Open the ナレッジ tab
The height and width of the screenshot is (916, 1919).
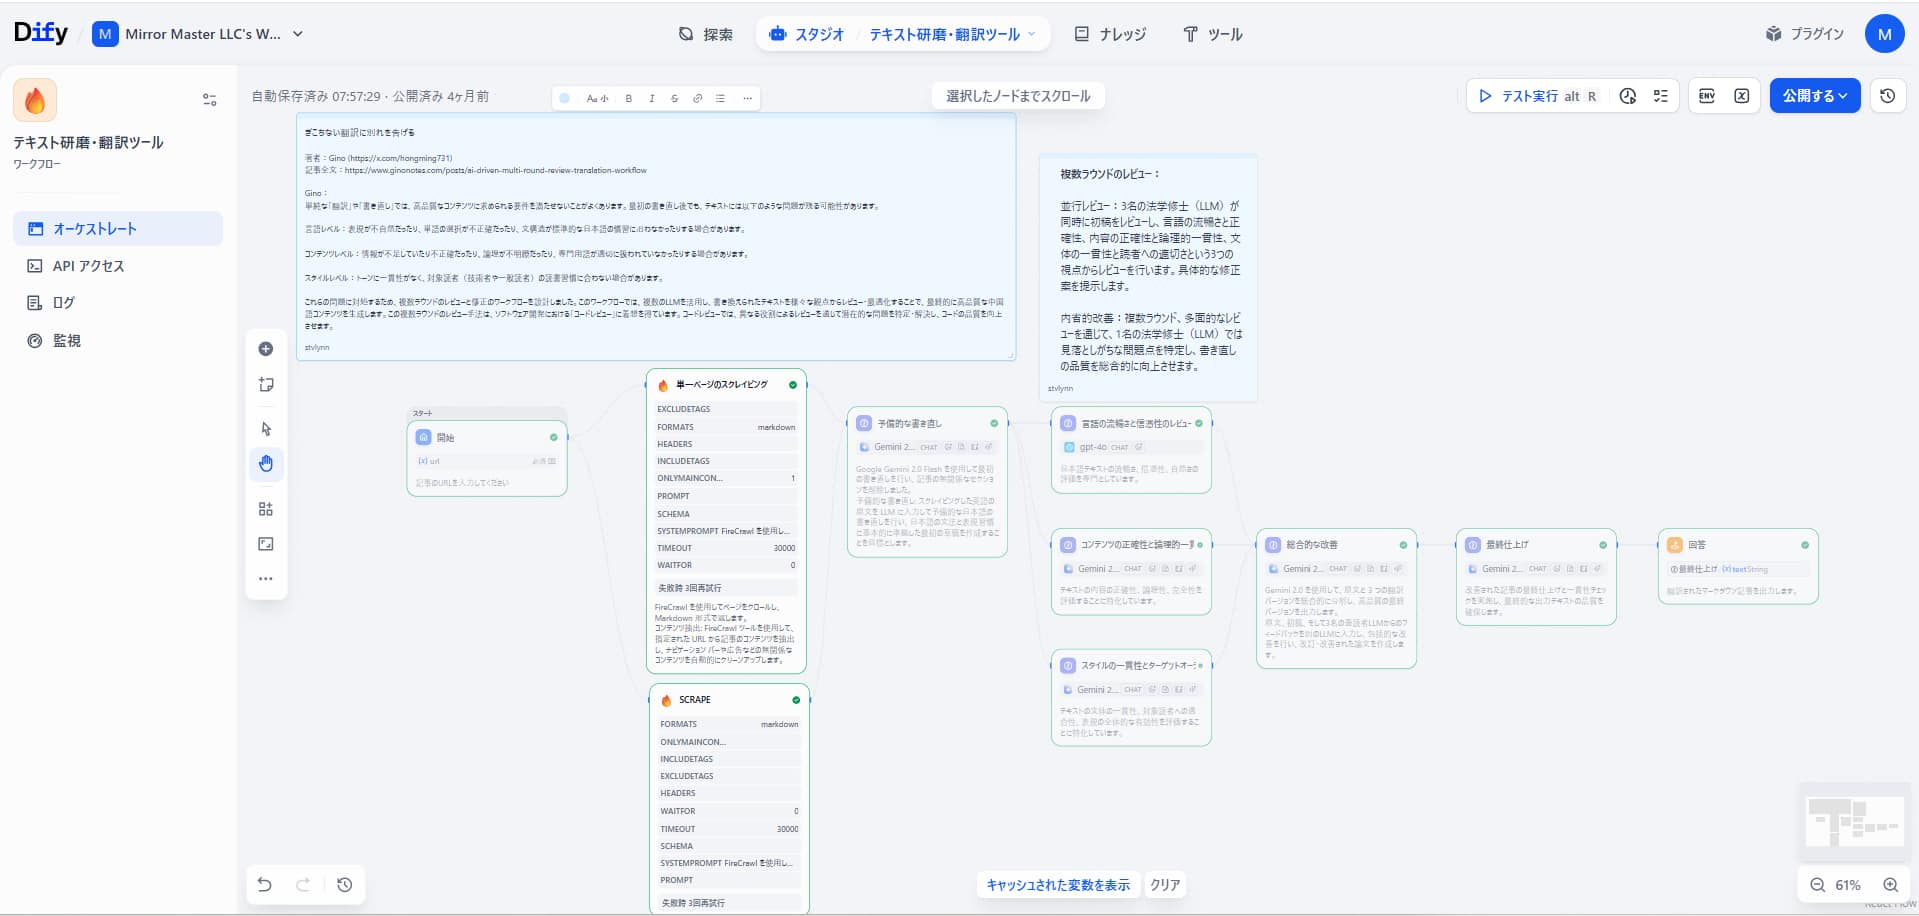click(x=1110, y=34)
